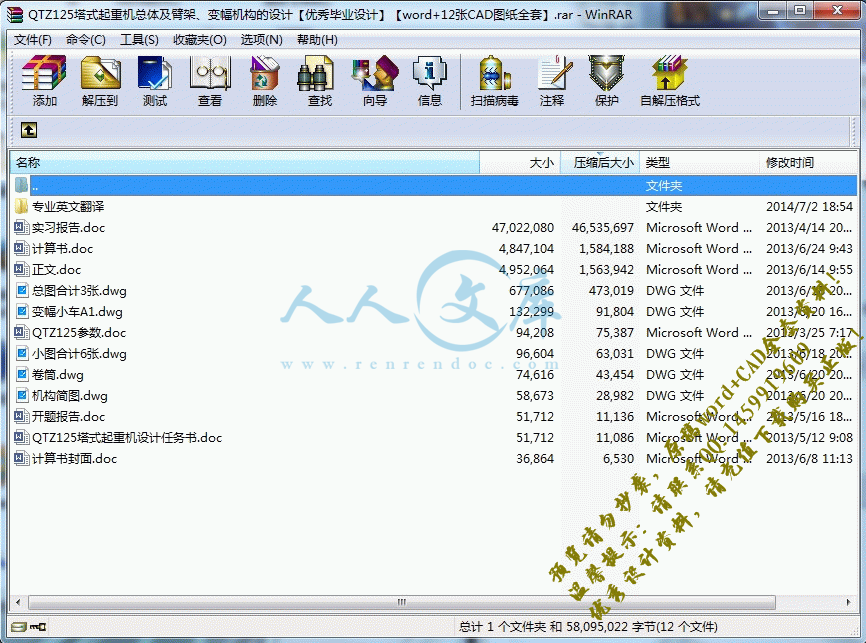
Task: Select file 正文.doc
Action: 434,270
